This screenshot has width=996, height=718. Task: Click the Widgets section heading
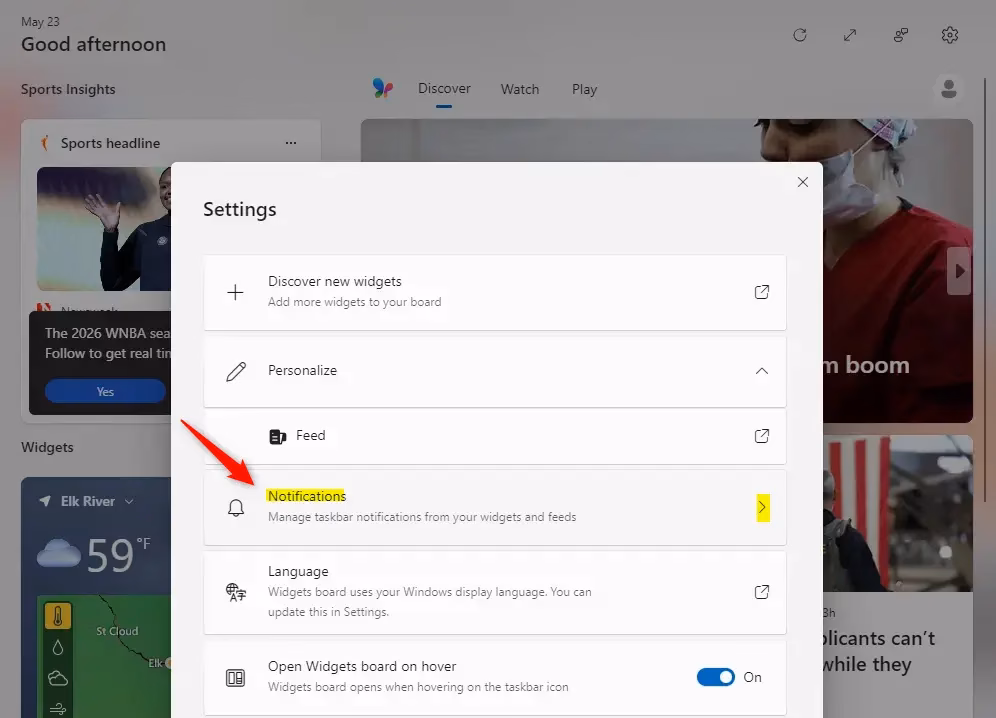click(x=47, y=447)
